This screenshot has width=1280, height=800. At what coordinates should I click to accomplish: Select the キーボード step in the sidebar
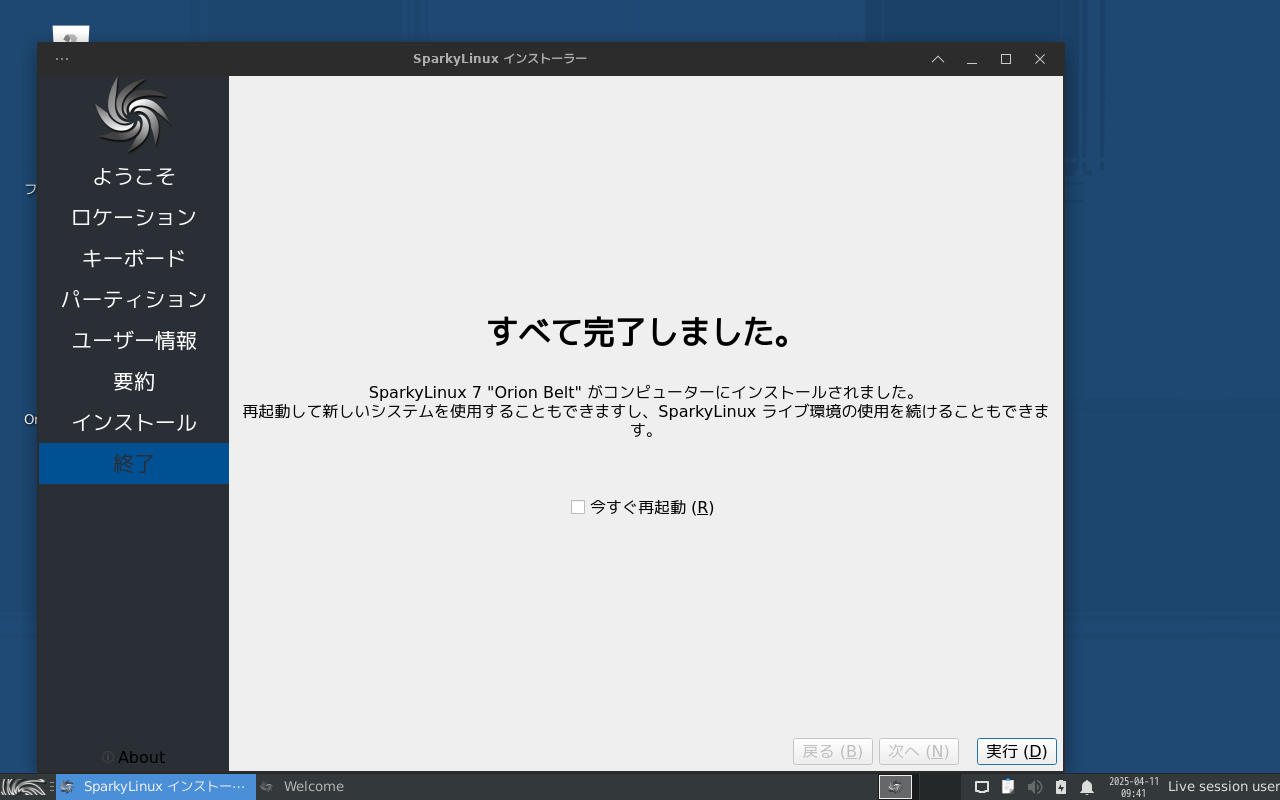pos(134,258)
